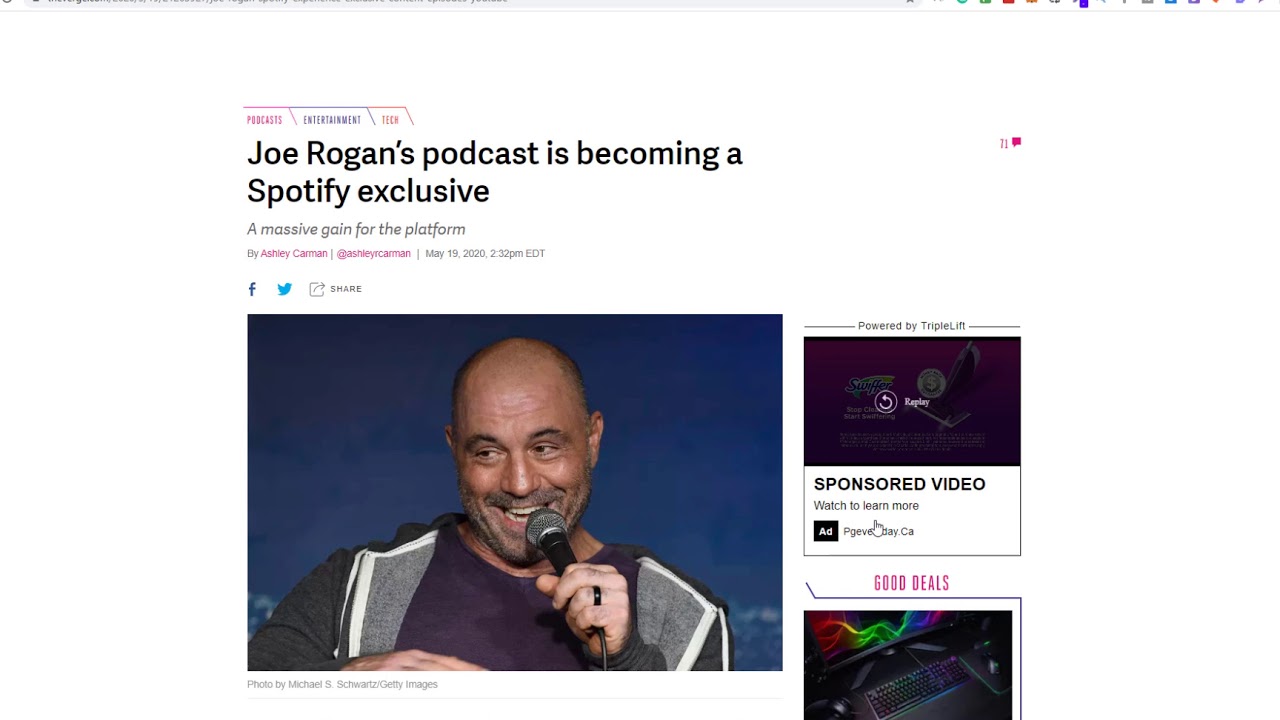Open author Ashley Carman's page
Image resolution: width=1280 pixels, height=720 pixels.
[294, 254]
